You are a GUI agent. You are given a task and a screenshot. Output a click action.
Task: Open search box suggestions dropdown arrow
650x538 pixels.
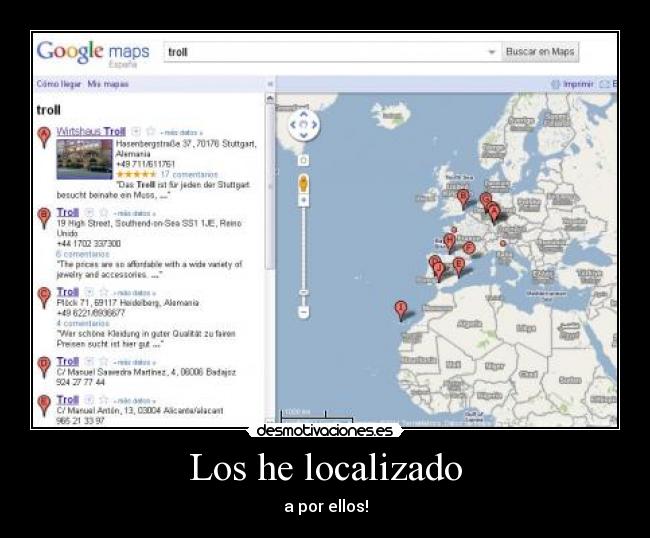(x=492, y=52)
